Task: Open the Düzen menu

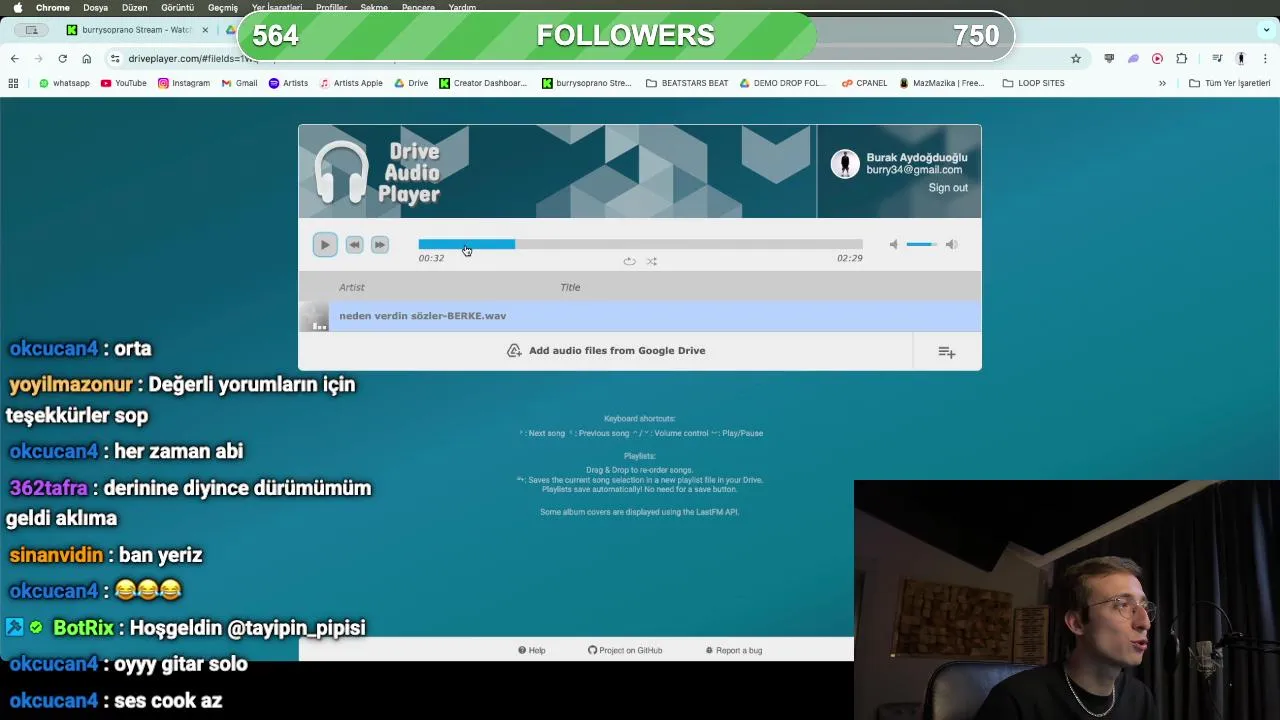Action: point(134,7)
